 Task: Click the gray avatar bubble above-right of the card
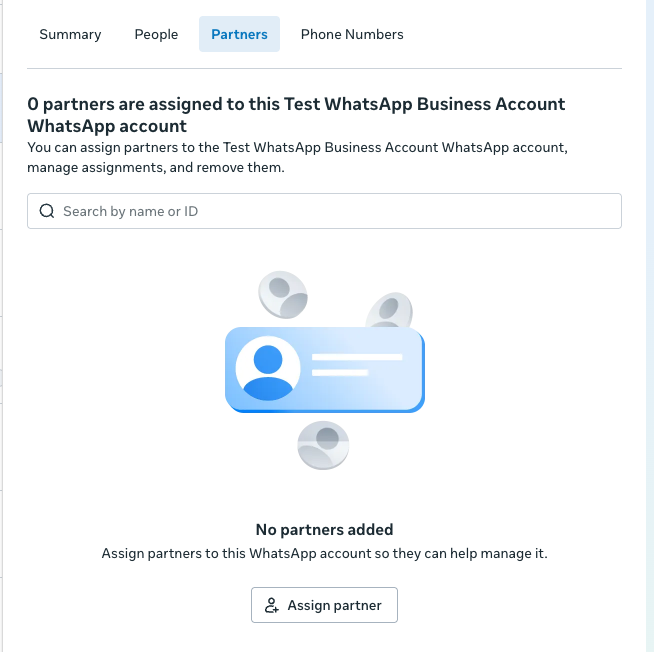pos(389,311)
